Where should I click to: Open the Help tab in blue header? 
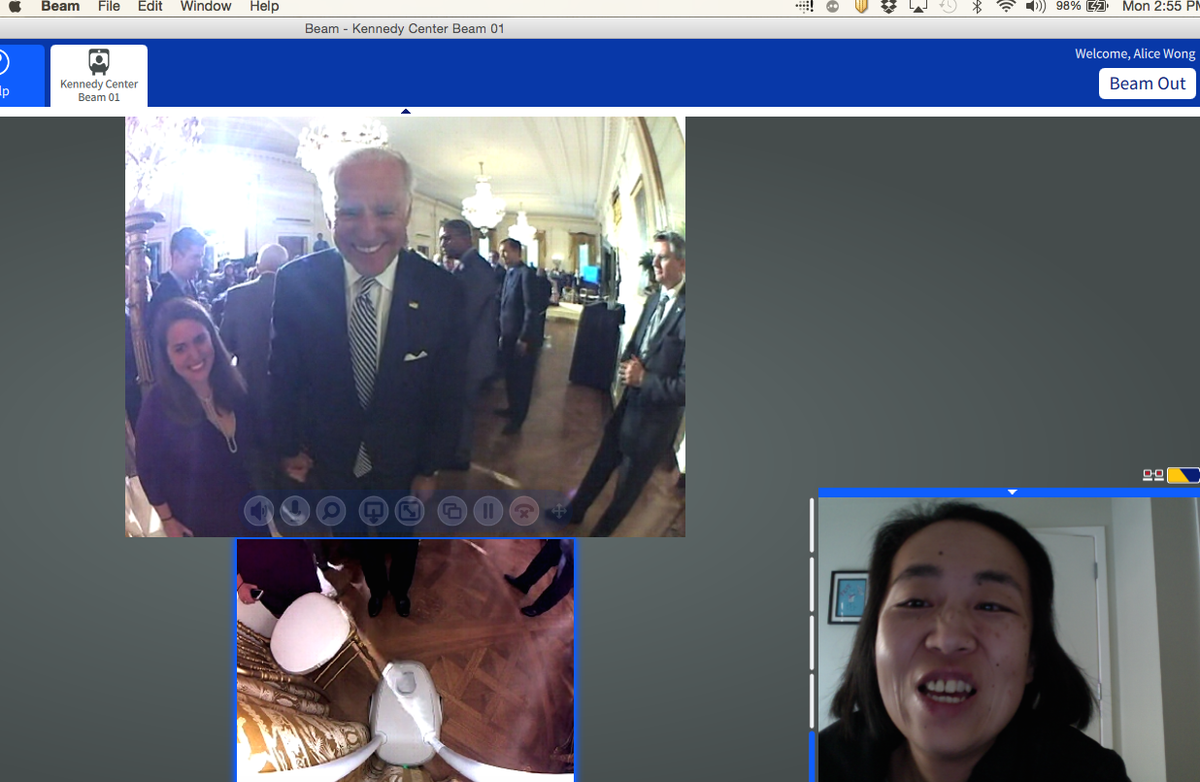tap(20, 75)
